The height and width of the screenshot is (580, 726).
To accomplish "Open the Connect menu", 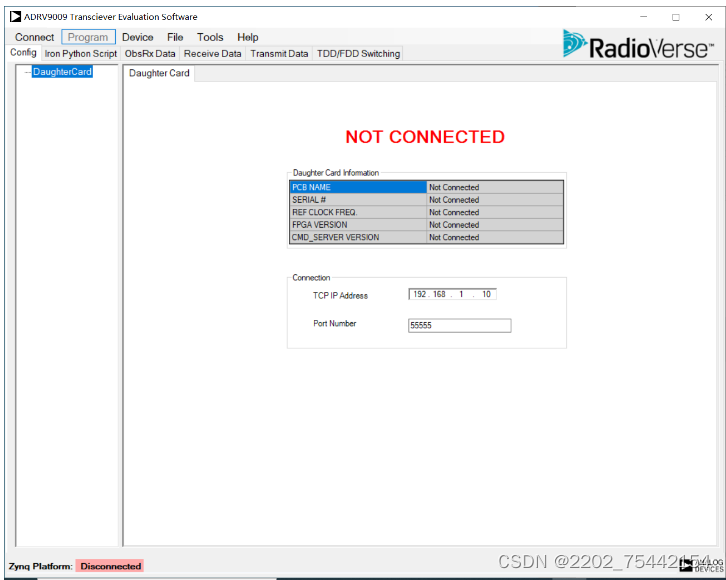I will click(x=34, y=37).
